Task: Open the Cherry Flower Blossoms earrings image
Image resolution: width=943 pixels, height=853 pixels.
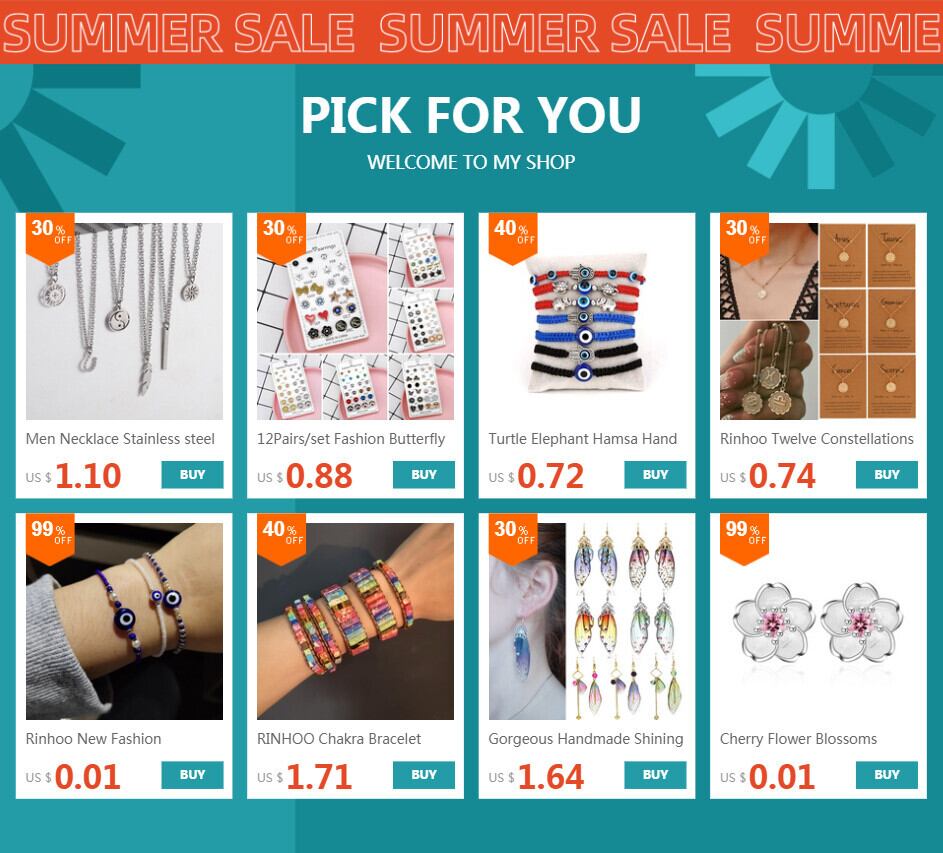Action: point(819,621)
